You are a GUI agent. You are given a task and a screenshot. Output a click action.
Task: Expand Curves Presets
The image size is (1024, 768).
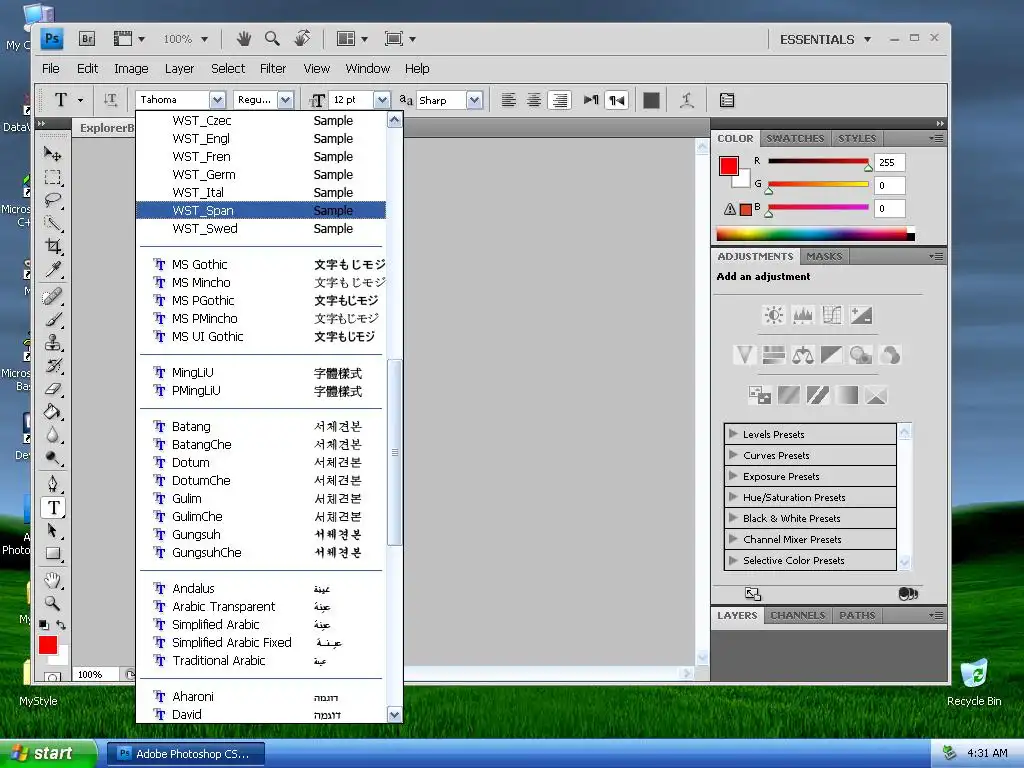tap(733, 455)
